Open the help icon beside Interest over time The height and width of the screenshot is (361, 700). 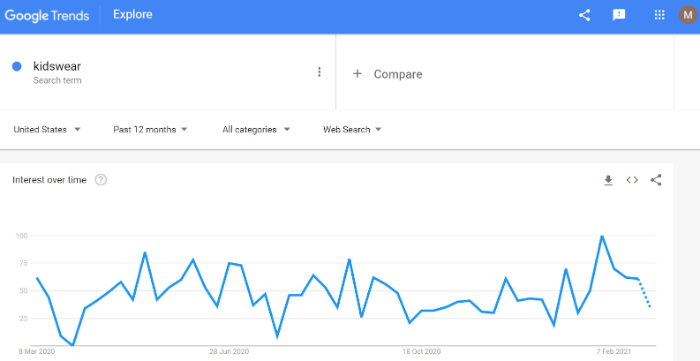(101, 180)
